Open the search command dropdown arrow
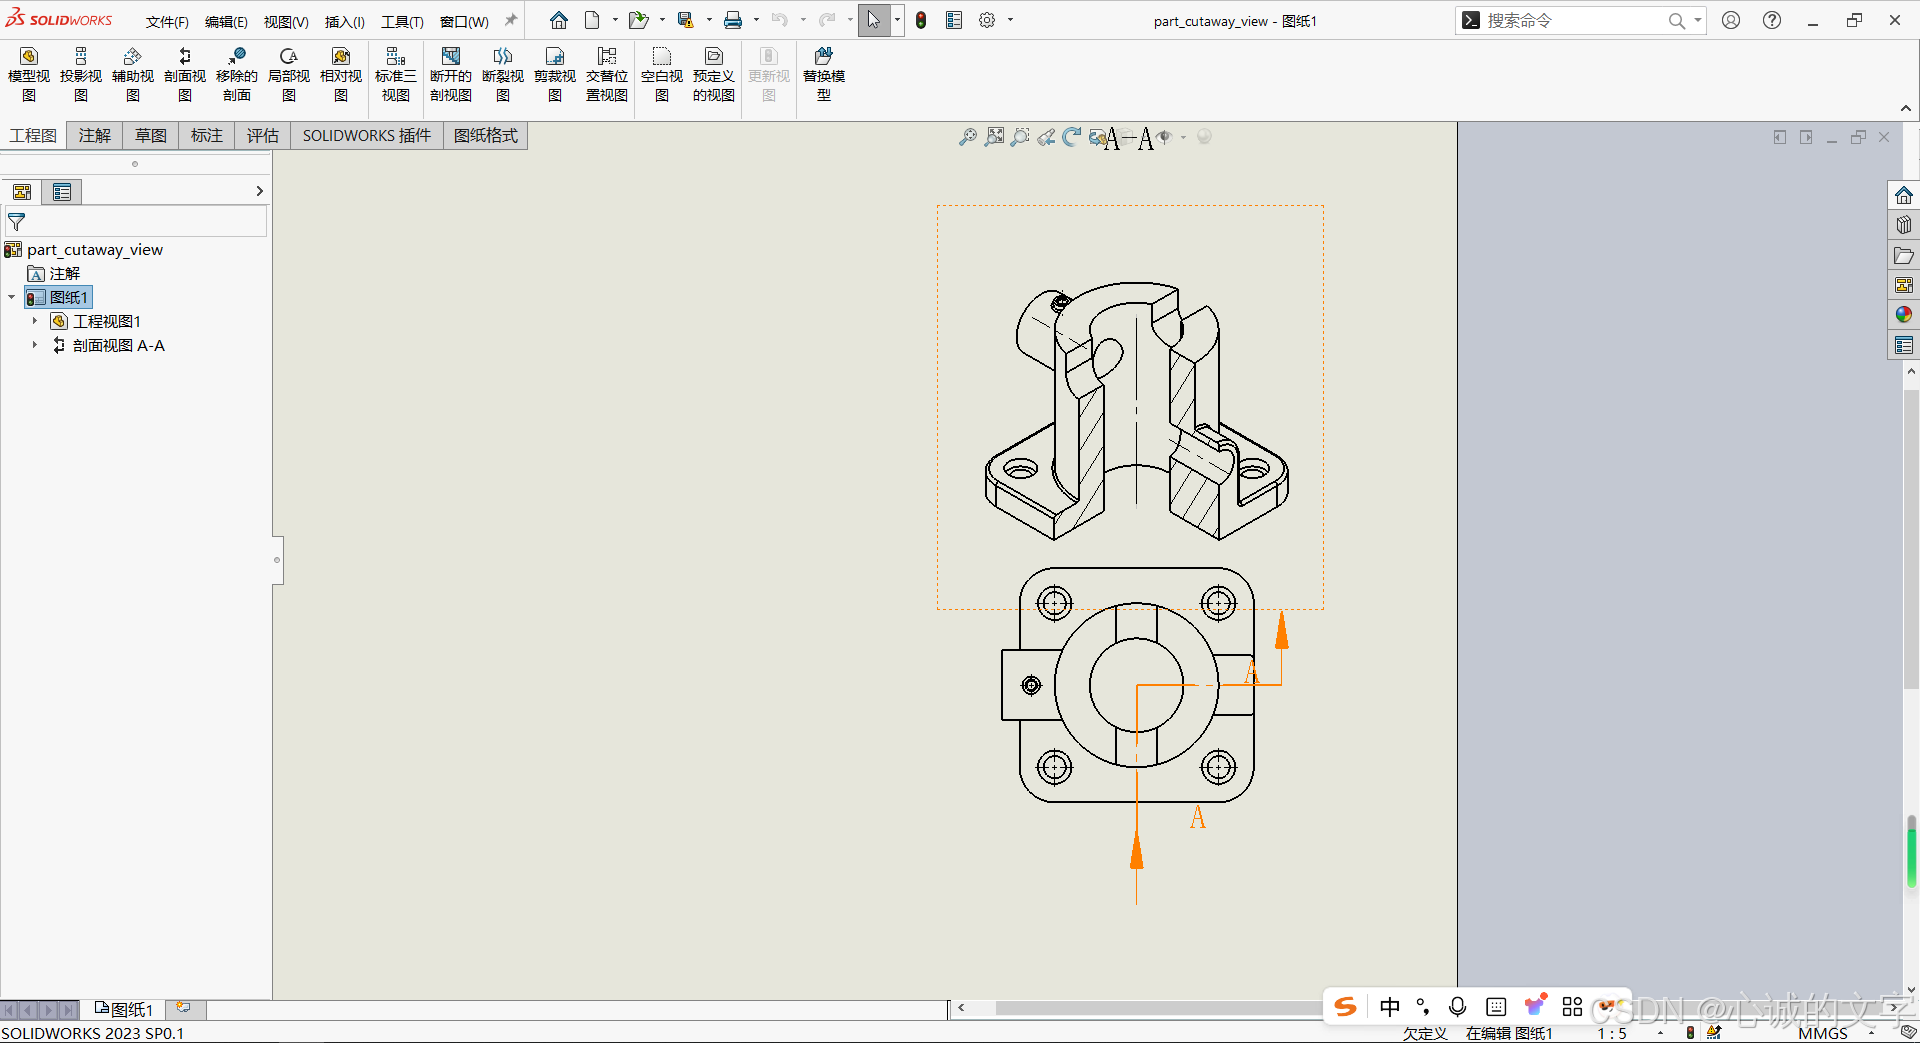The width and height of the screenshot is (1920, 1043). point(1698,20)
